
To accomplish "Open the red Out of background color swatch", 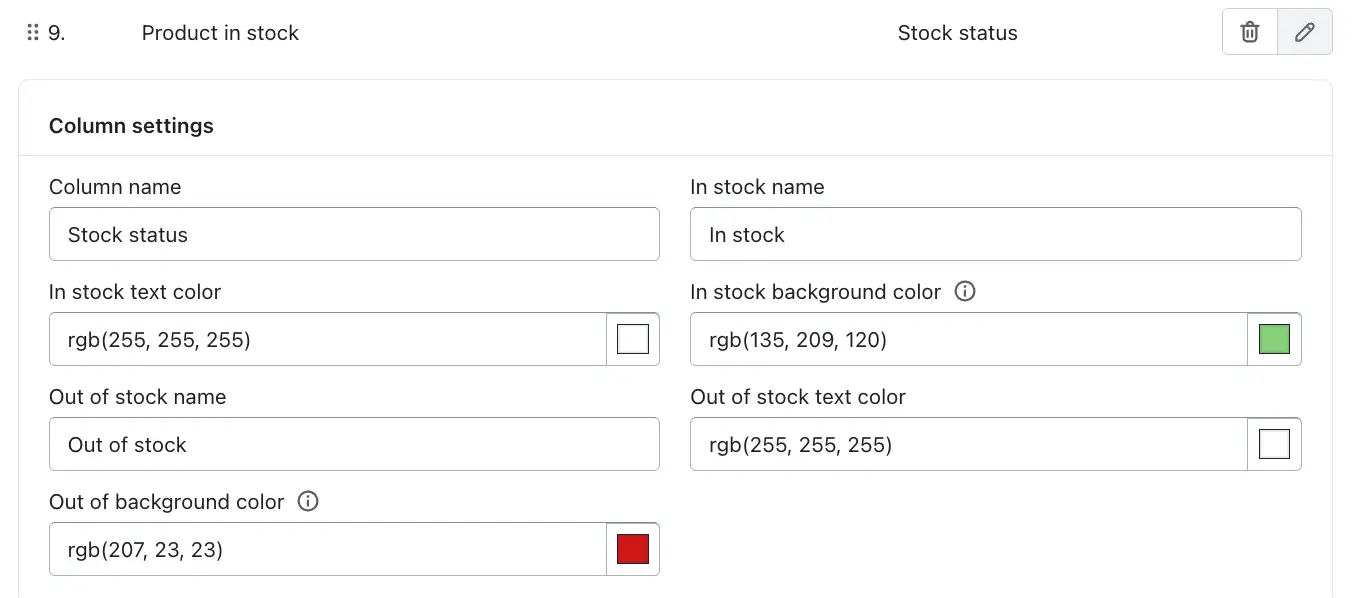I will (x=633, y=549).
